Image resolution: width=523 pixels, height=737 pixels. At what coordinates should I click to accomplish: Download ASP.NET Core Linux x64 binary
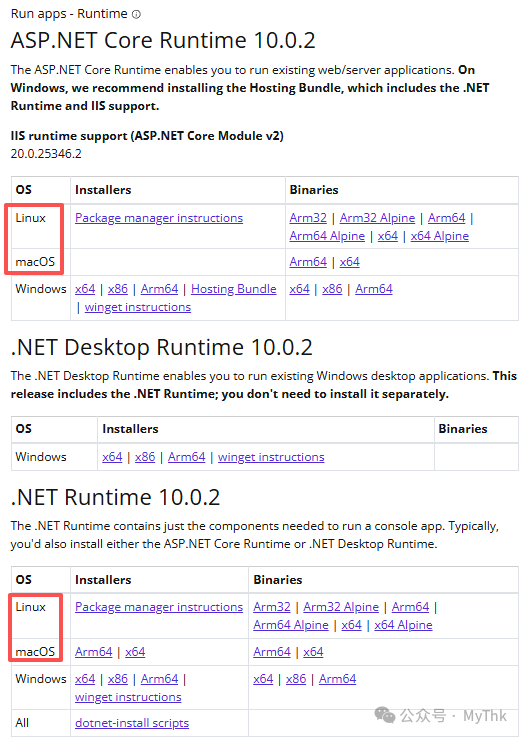point(388,236)
